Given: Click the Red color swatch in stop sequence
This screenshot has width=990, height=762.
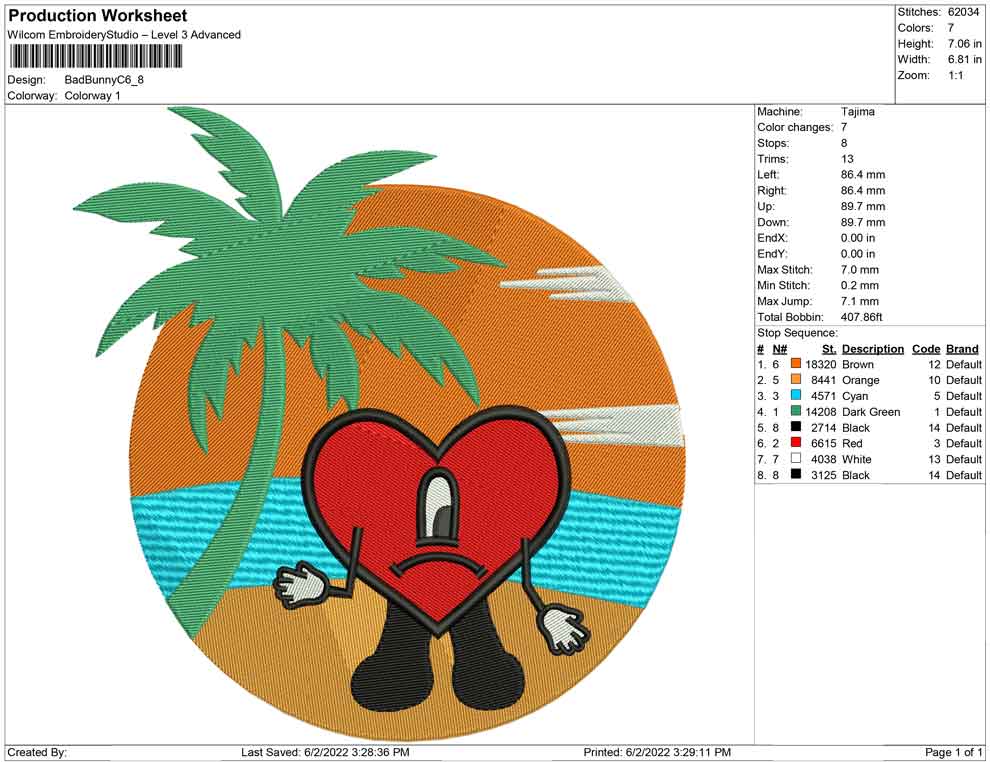Looking at the screenshot, I should 796,443.
